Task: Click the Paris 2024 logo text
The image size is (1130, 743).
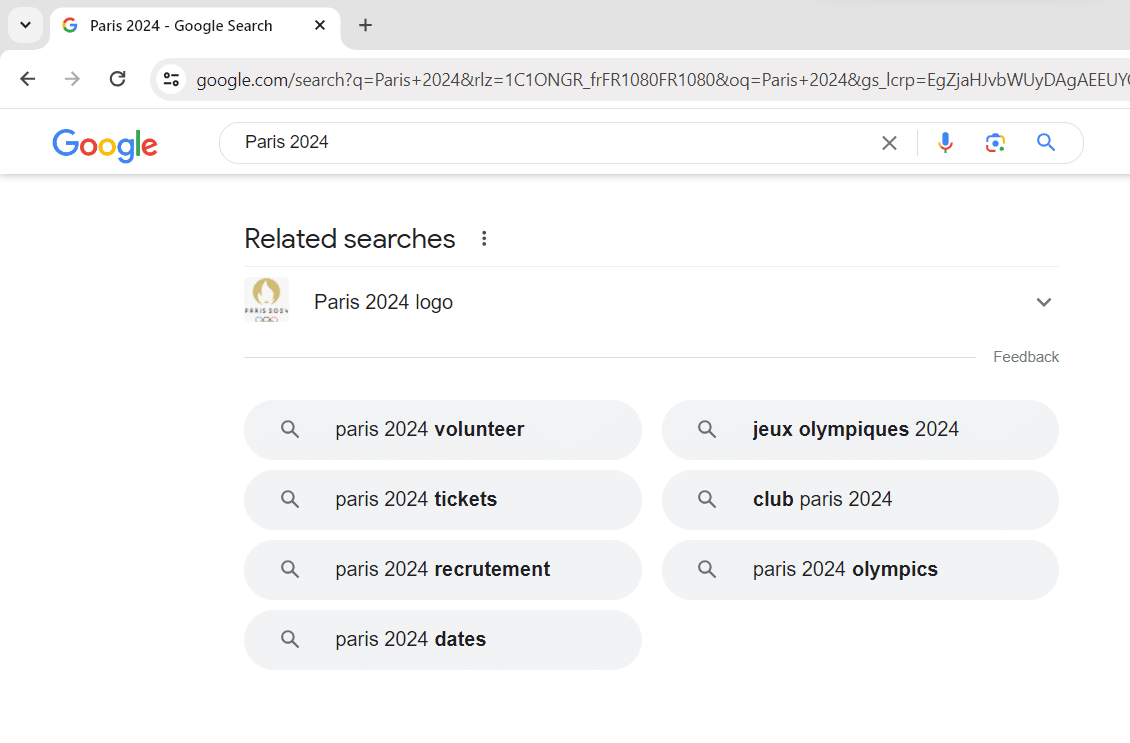Action: tap(383, 302)
